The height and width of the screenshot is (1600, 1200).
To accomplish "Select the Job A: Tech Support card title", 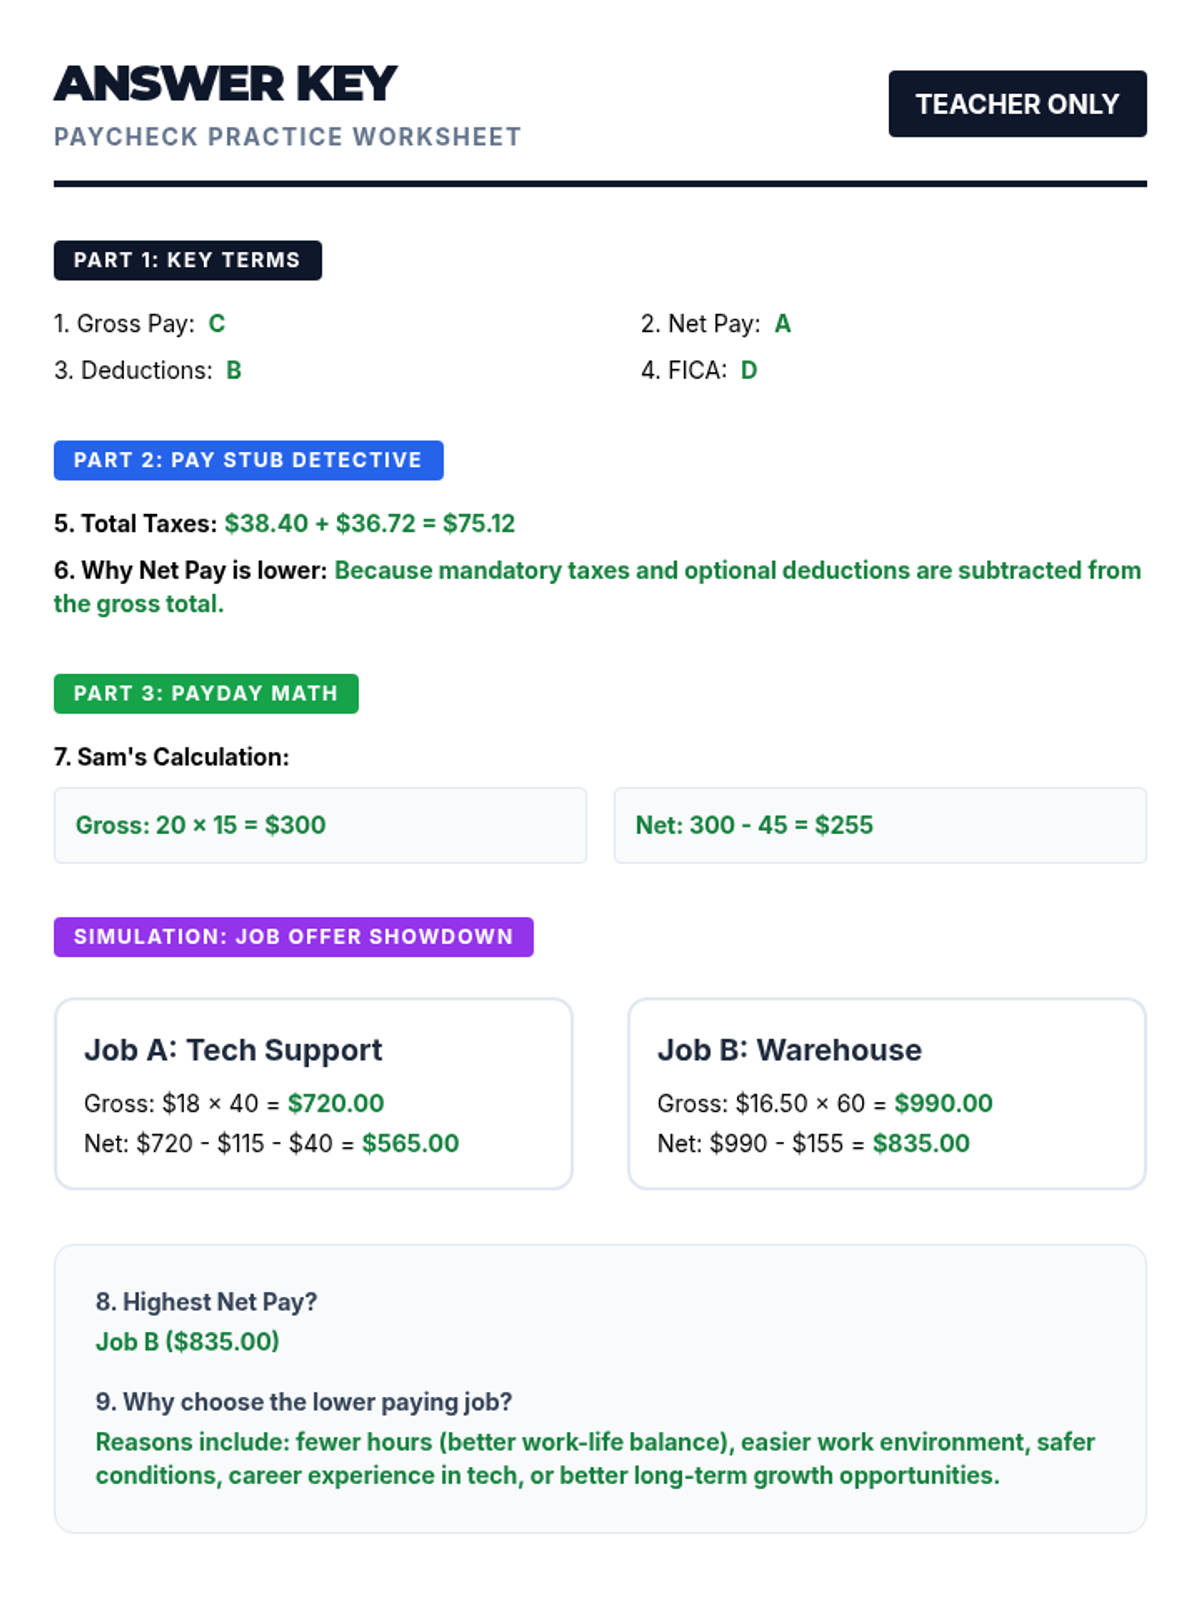I will [x=233, y=1050].
